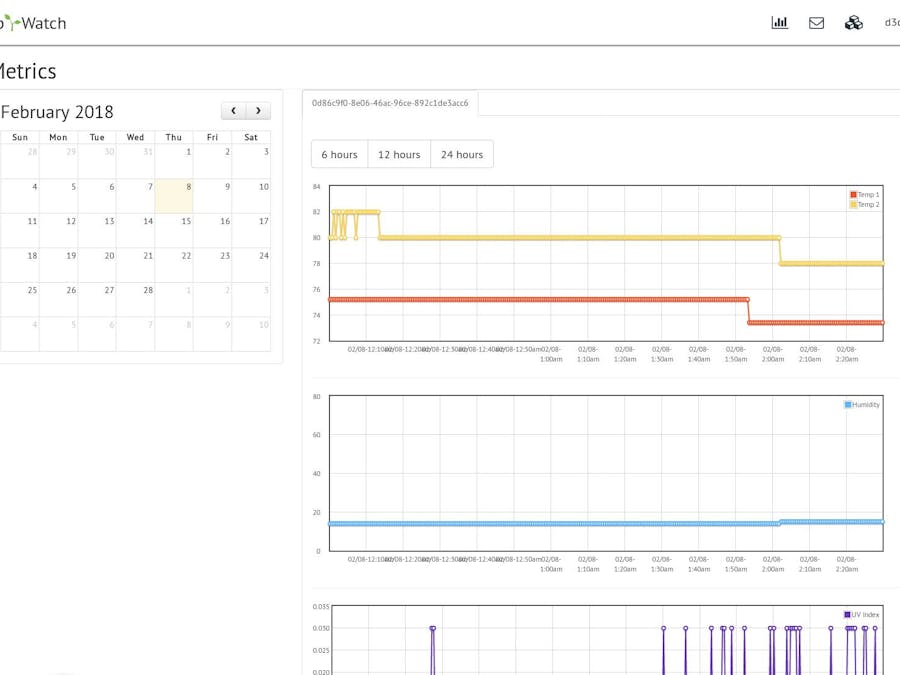Toggle Temp 2 legend series
This screenshot has height=675, width=900.
point(864,204)
